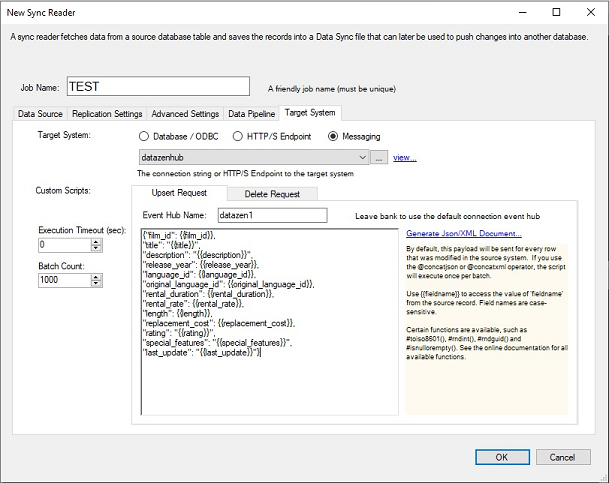Click the "special_features" line in the script

[218, 343]
